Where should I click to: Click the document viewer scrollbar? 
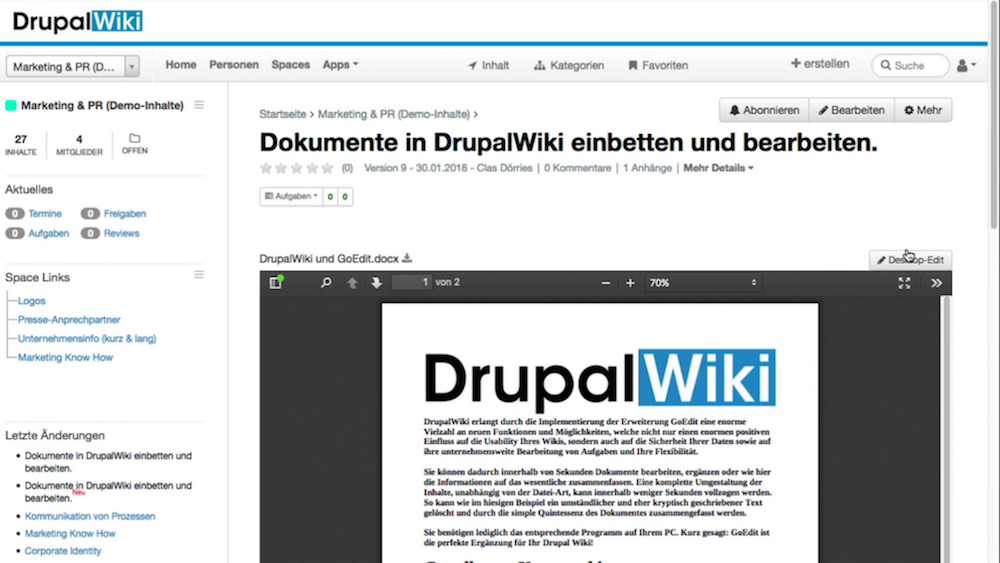pos(946,428)
